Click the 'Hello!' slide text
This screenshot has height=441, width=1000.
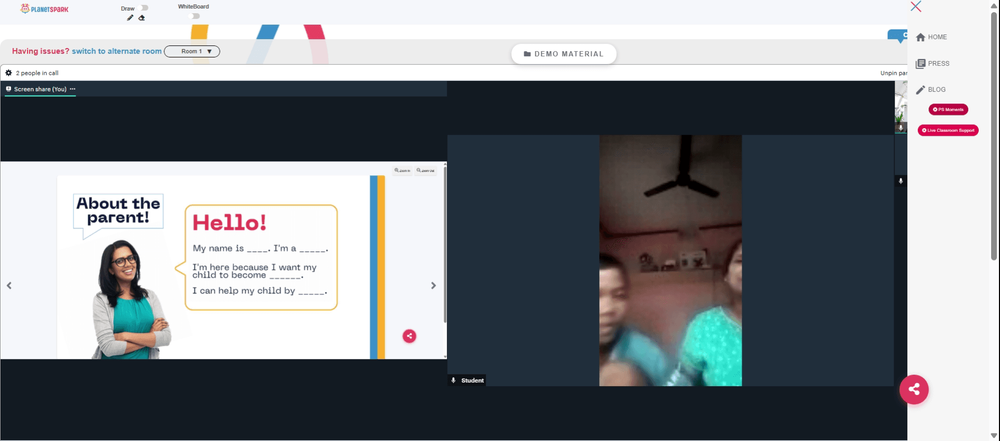coord(230,223)
